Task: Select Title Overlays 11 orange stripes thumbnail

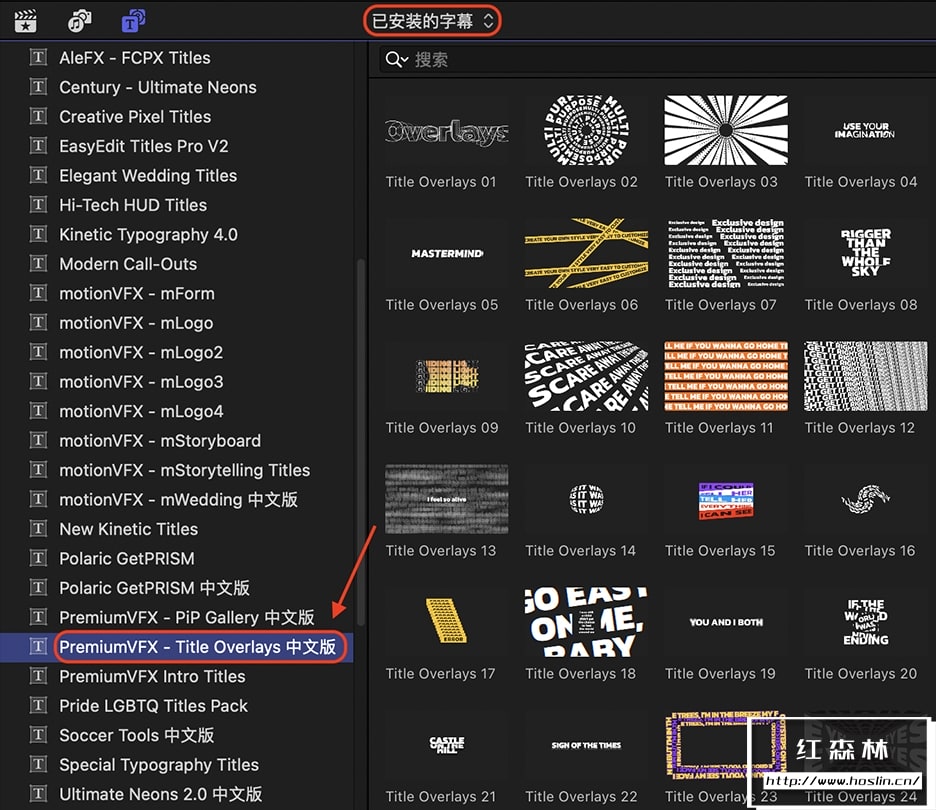Action: [726, 377]
